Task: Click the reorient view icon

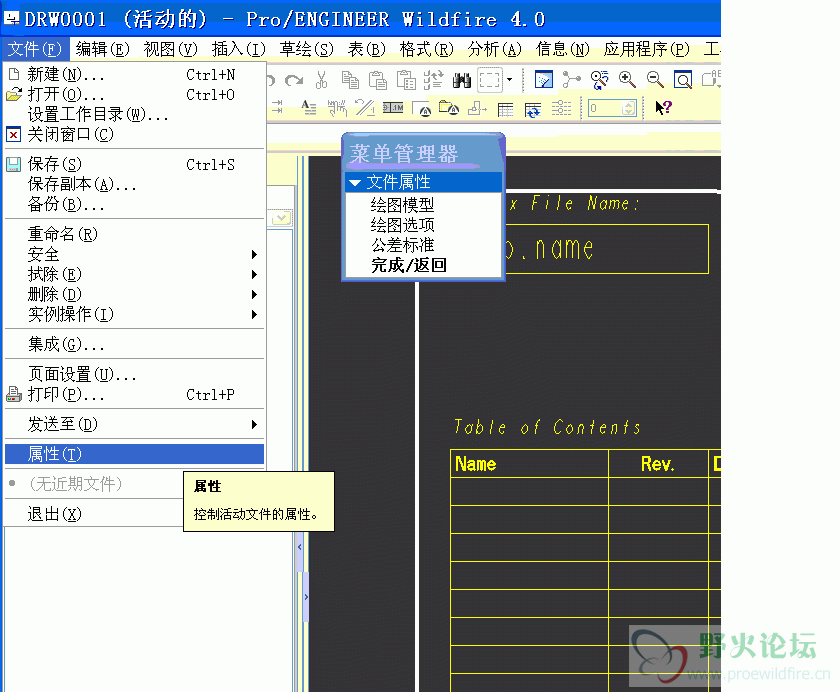Action: pos(599,80)
